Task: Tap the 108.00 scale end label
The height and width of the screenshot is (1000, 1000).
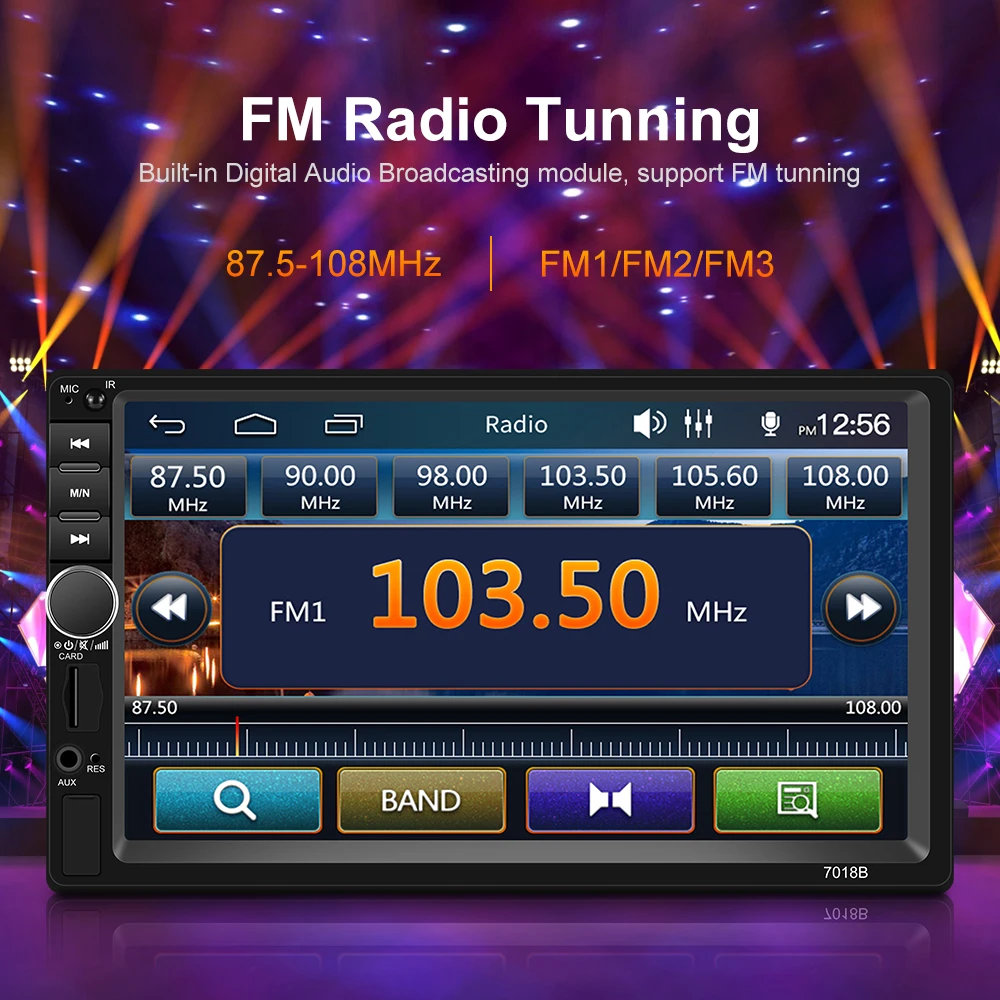Action: (x=872, y=707)
